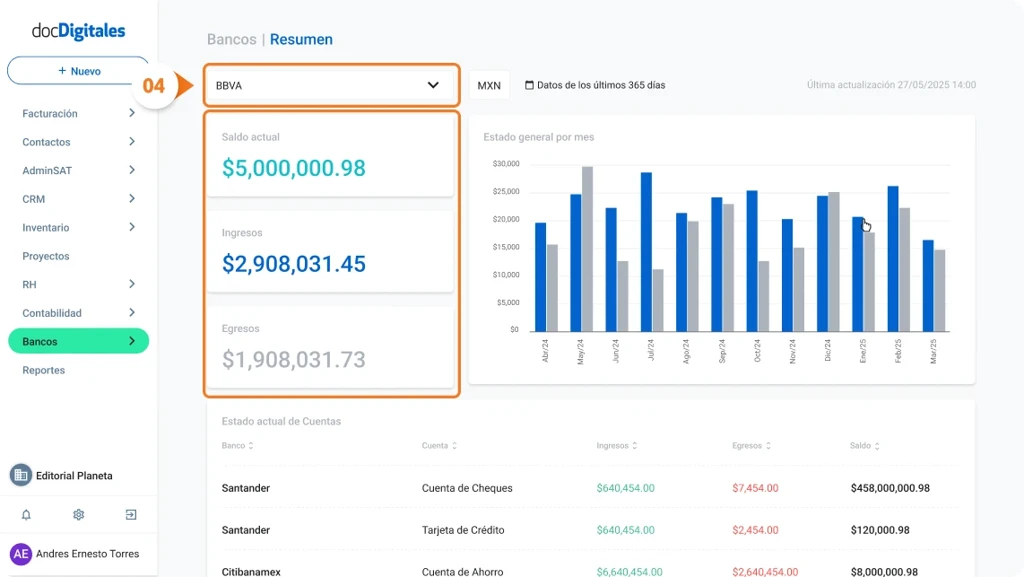The image size is (1024, 577).
Task: Expand the Contabilidad sidebar section
Action: 78,312
